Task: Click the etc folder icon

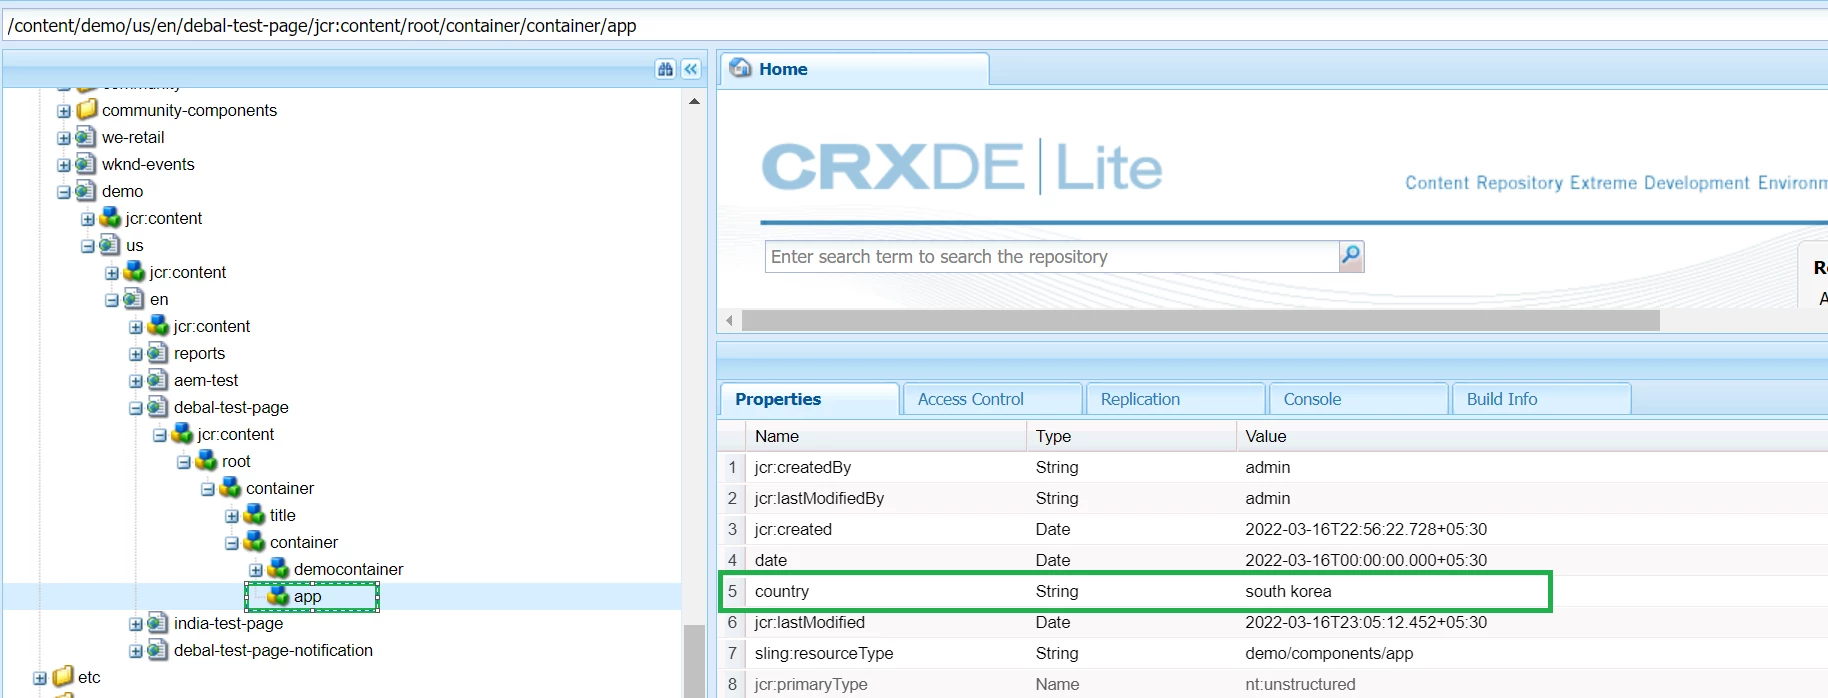Action: click(63, 676)
